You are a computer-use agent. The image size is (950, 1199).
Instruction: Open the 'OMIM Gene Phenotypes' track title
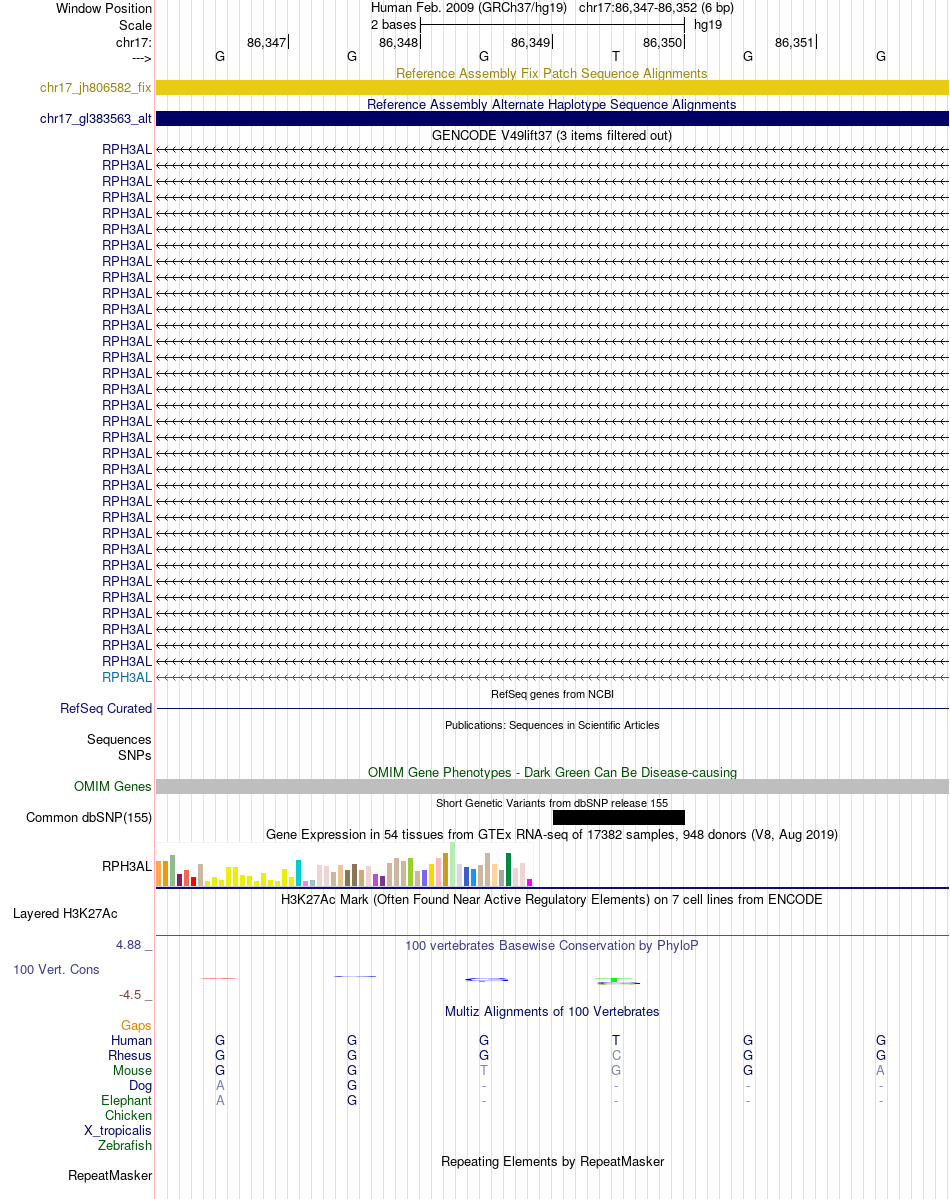tap(551, 772)
